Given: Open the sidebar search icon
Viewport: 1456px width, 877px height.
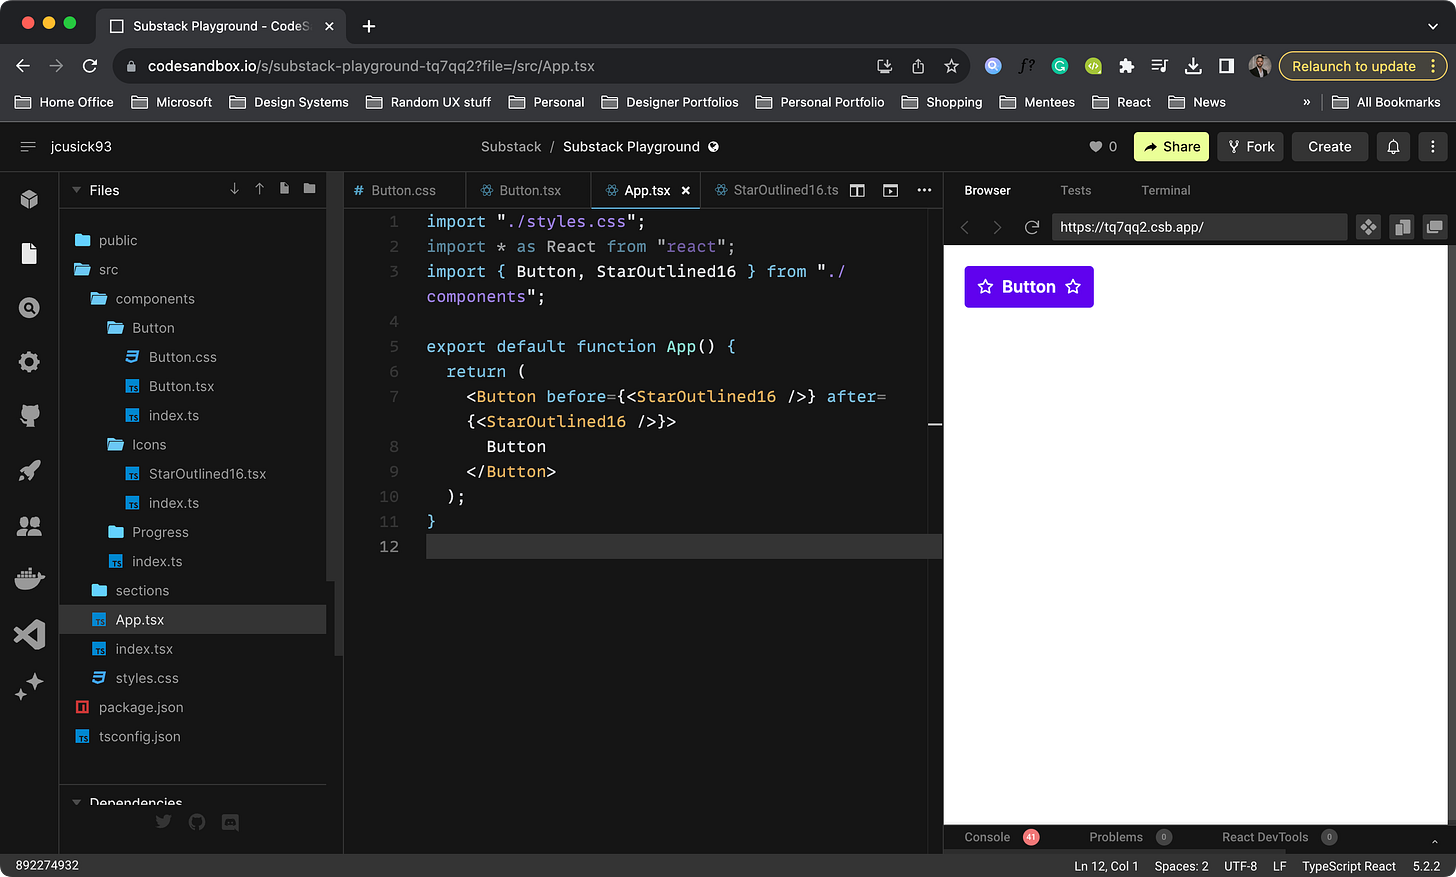Looking at the screenshot, I should point(29,308).
